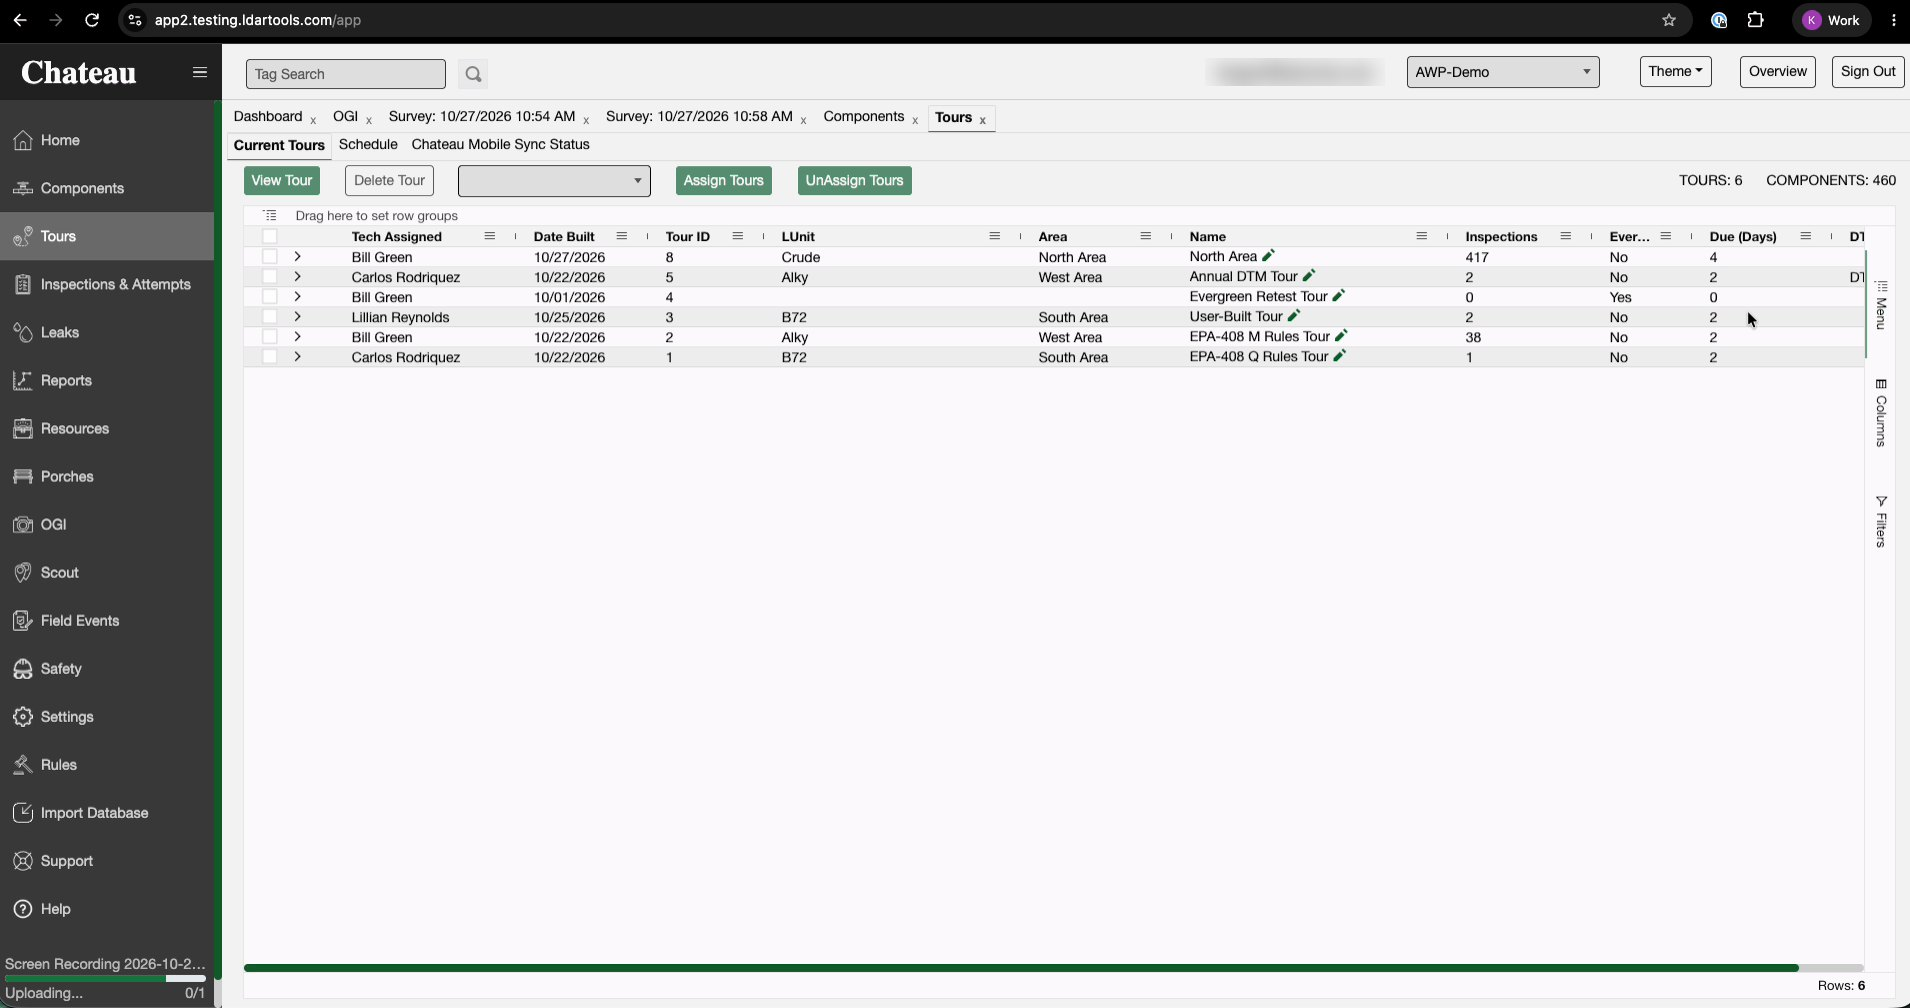
Task: Click the Sign Out button
Action: [x=1867, y=72]
